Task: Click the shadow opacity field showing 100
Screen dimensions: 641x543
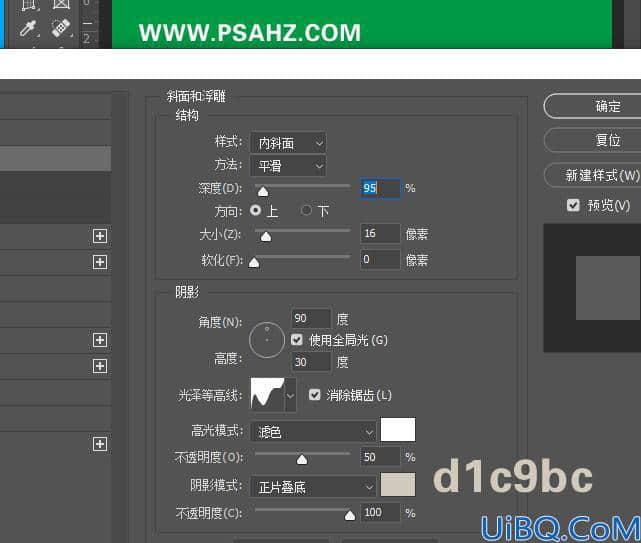Action: pos(380,512)
